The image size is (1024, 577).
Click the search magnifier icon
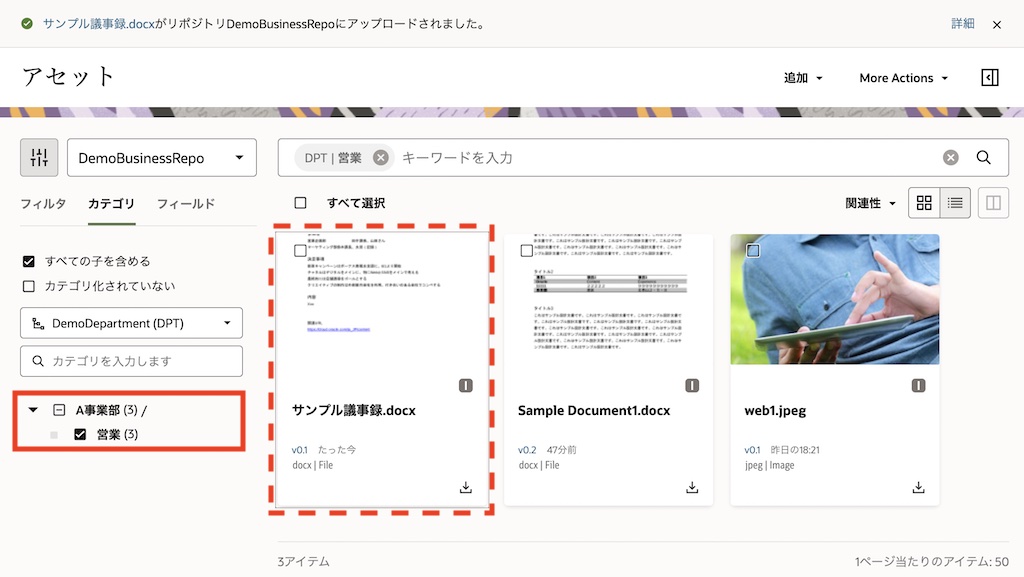(982, 157)
